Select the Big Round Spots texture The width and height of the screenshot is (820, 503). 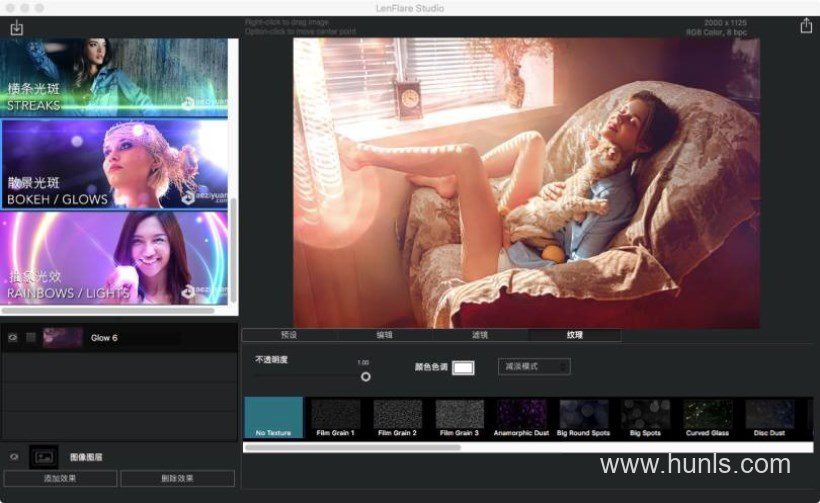pyautogui.click(x=584, y=417)
